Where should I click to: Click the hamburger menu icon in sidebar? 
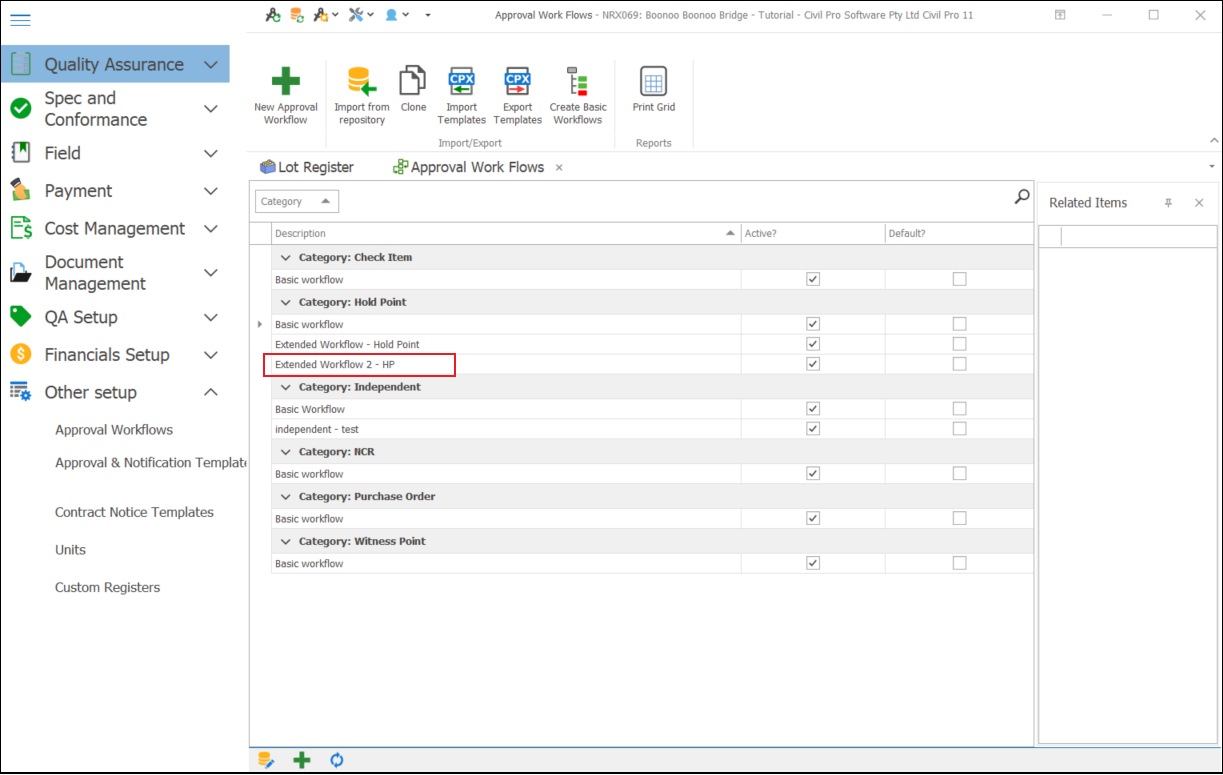pyautogui.click(x=20, y=20)
